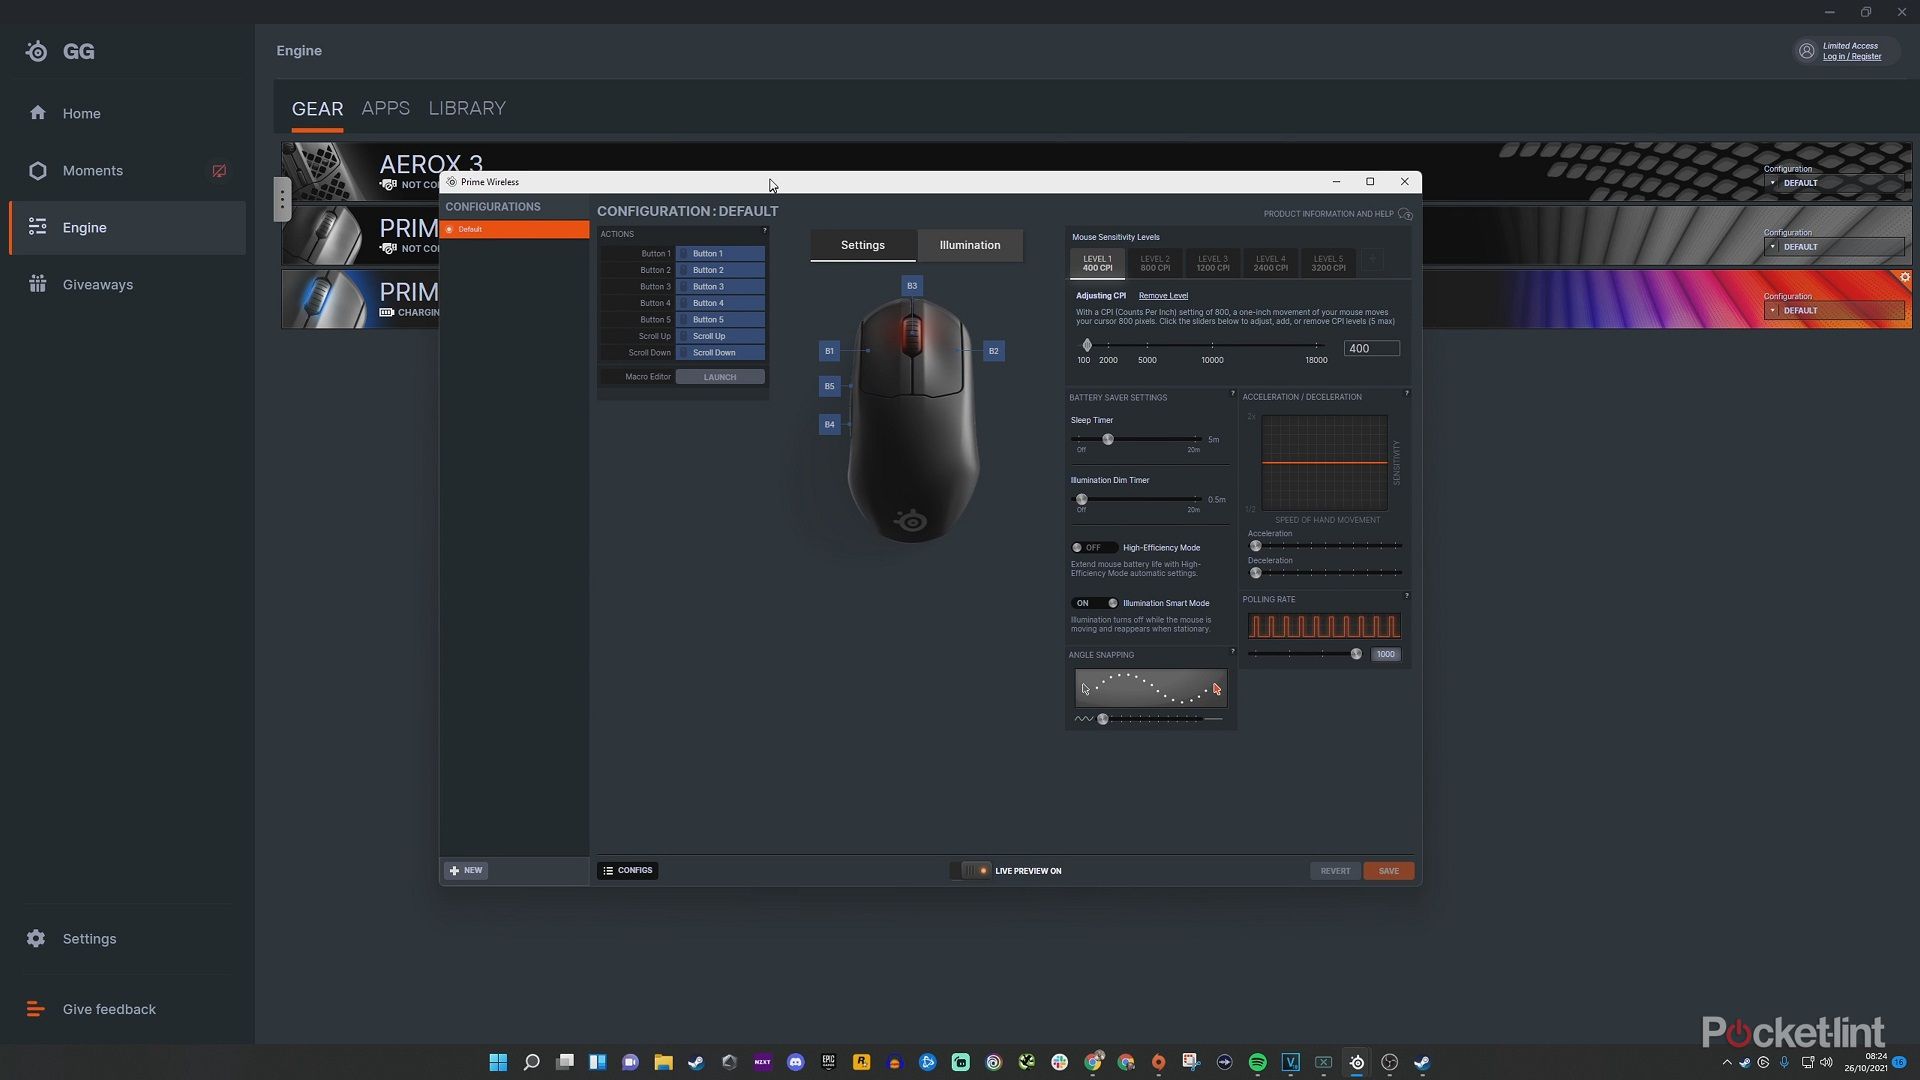Image resolution: width=1920 pixels, height=1080 pixels.
Task: Open the Configs list at dialog bottom
Action: 627,870
